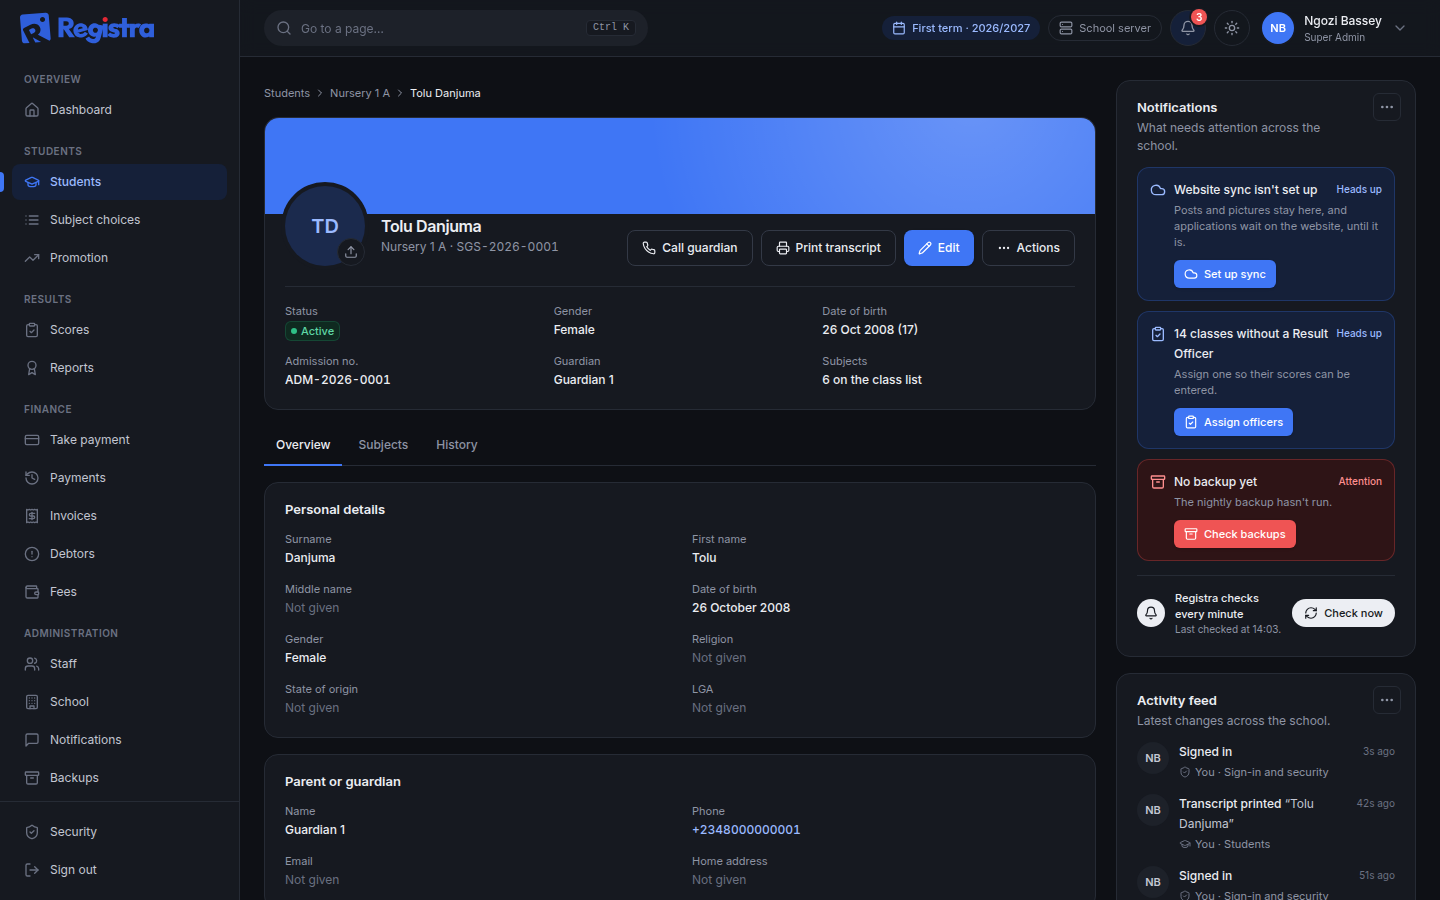Click the blue Edit button

point(939,248)
